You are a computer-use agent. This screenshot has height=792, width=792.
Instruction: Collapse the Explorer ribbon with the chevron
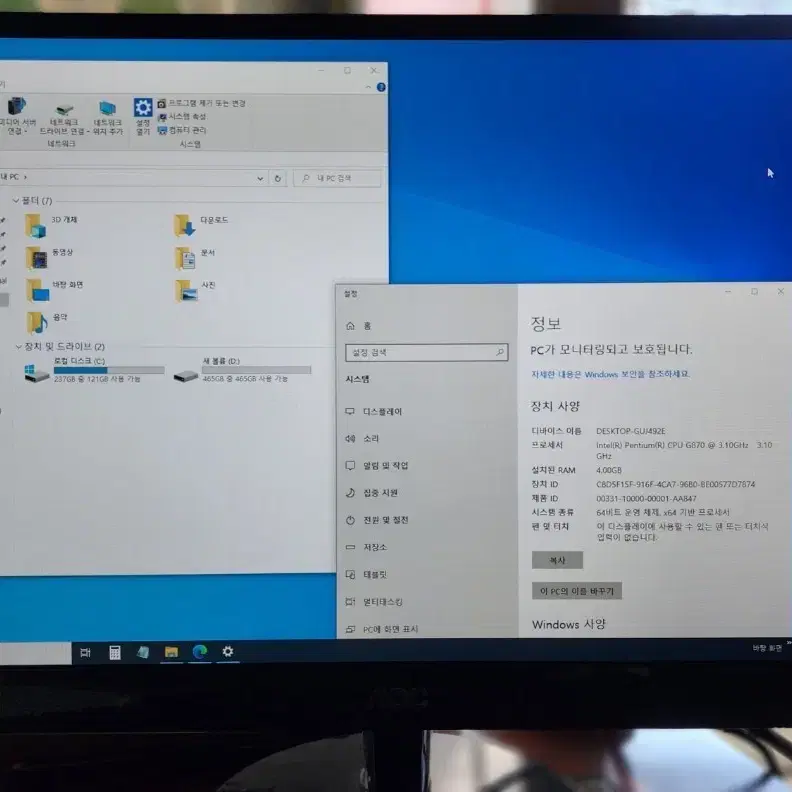pyautogui.click(x=368, y=87)
